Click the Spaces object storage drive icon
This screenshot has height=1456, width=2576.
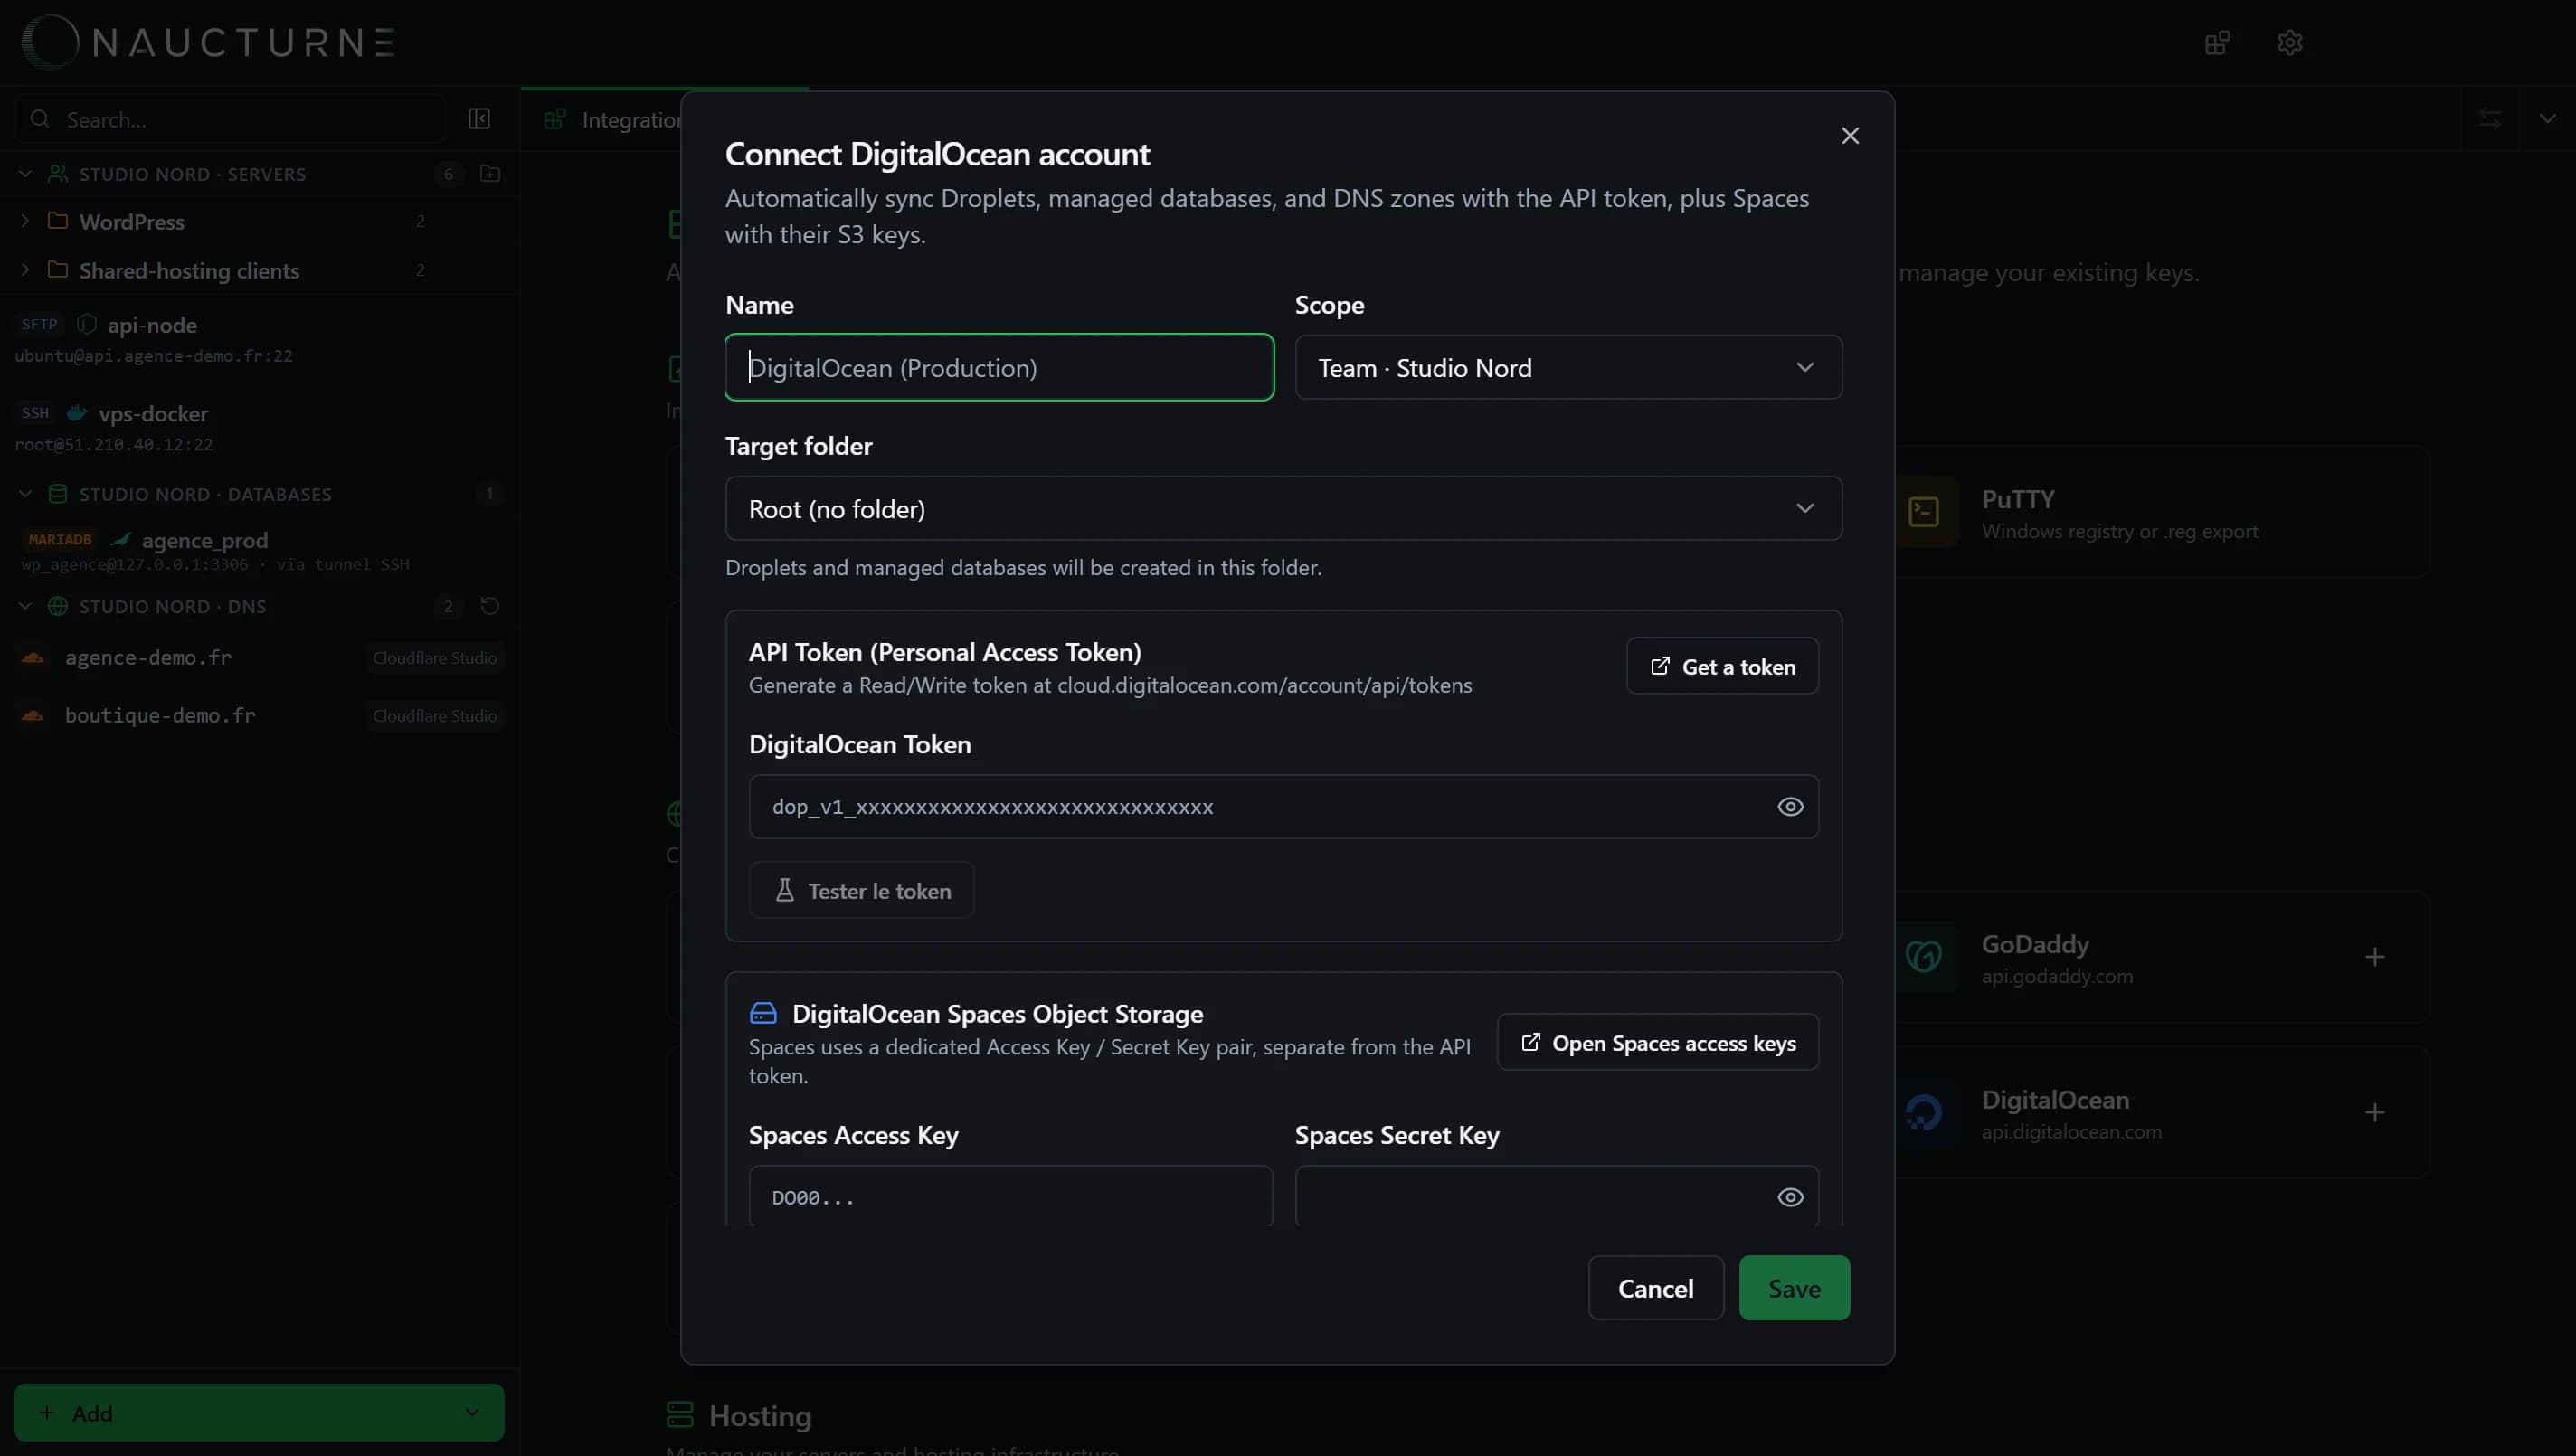(763, 1013)
